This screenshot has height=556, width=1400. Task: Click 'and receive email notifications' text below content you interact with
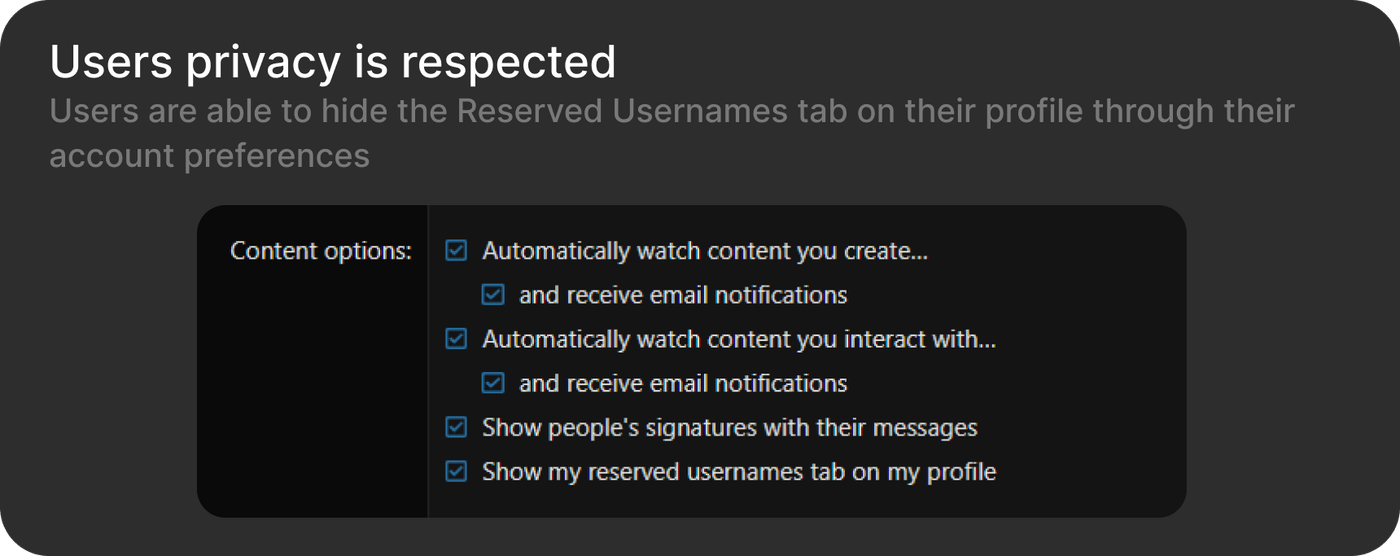click(683, 383)
